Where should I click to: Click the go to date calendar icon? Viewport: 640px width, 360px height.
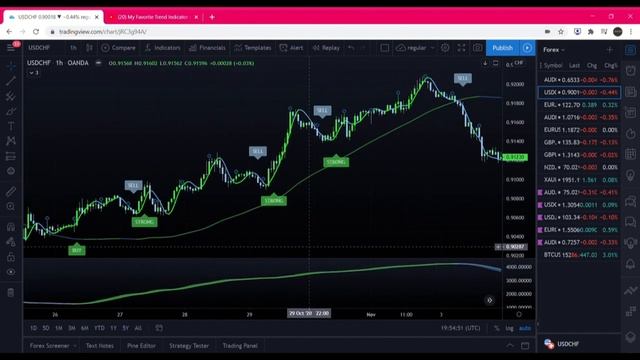point(159,328)
